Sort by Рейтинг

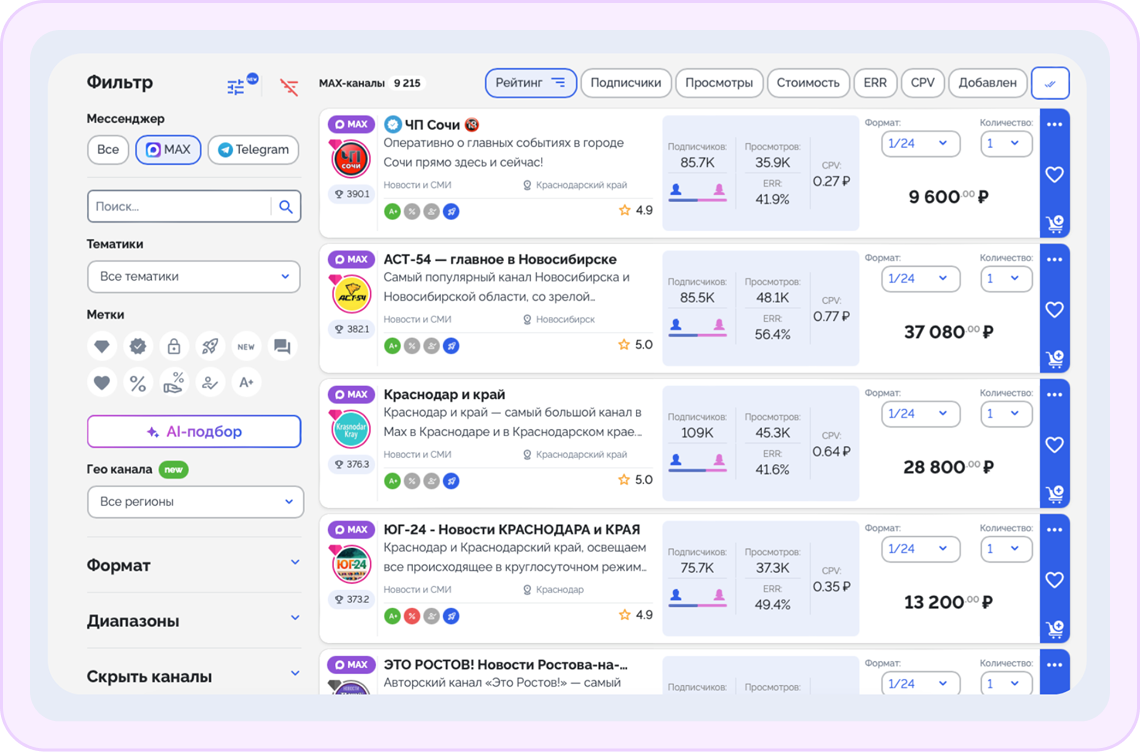(531, 83)
